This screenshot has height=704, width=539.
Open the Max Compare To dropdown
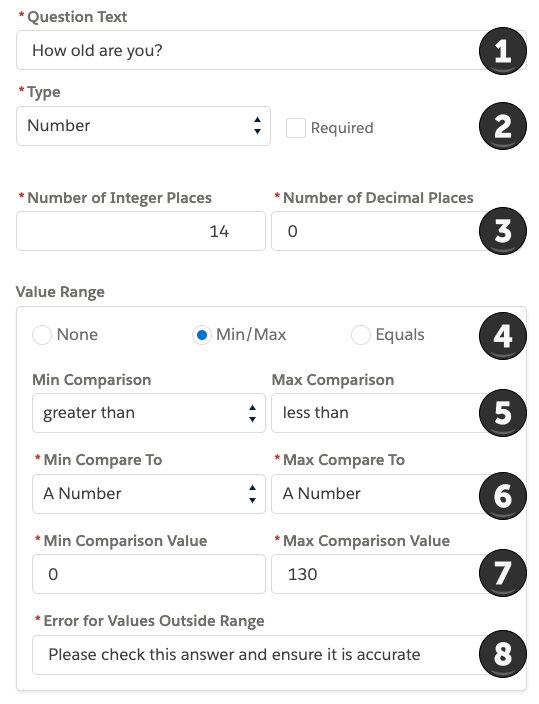click(376, 494)
